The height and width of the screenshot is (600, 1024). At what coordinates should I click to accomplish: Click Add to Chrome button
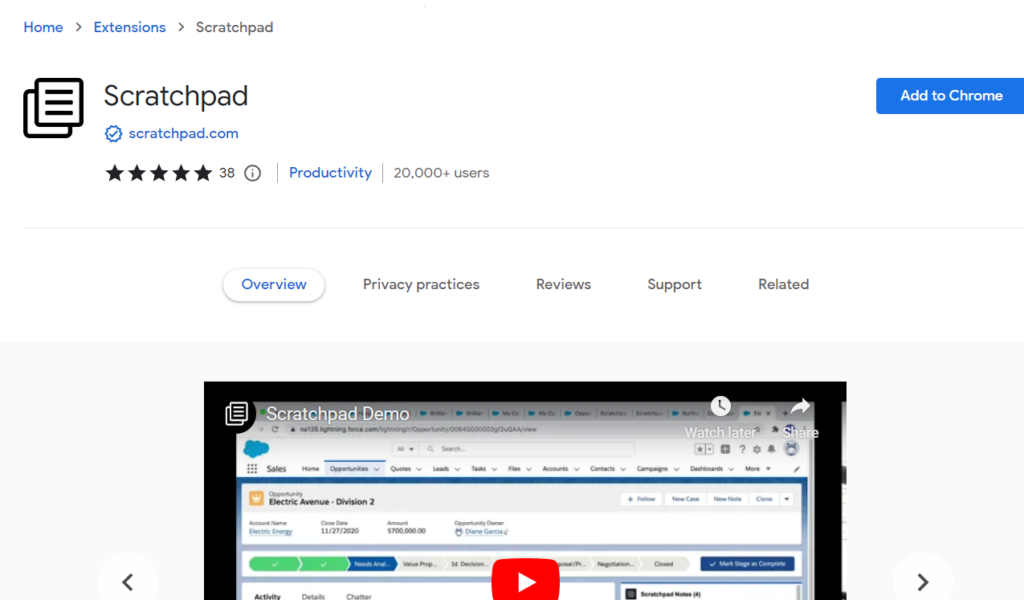click(950, 96)
